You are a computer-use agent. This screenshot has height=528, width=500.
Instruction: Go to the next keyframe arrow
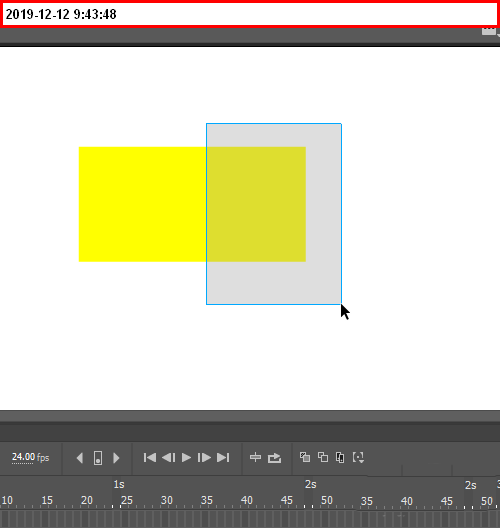[116, 458]
